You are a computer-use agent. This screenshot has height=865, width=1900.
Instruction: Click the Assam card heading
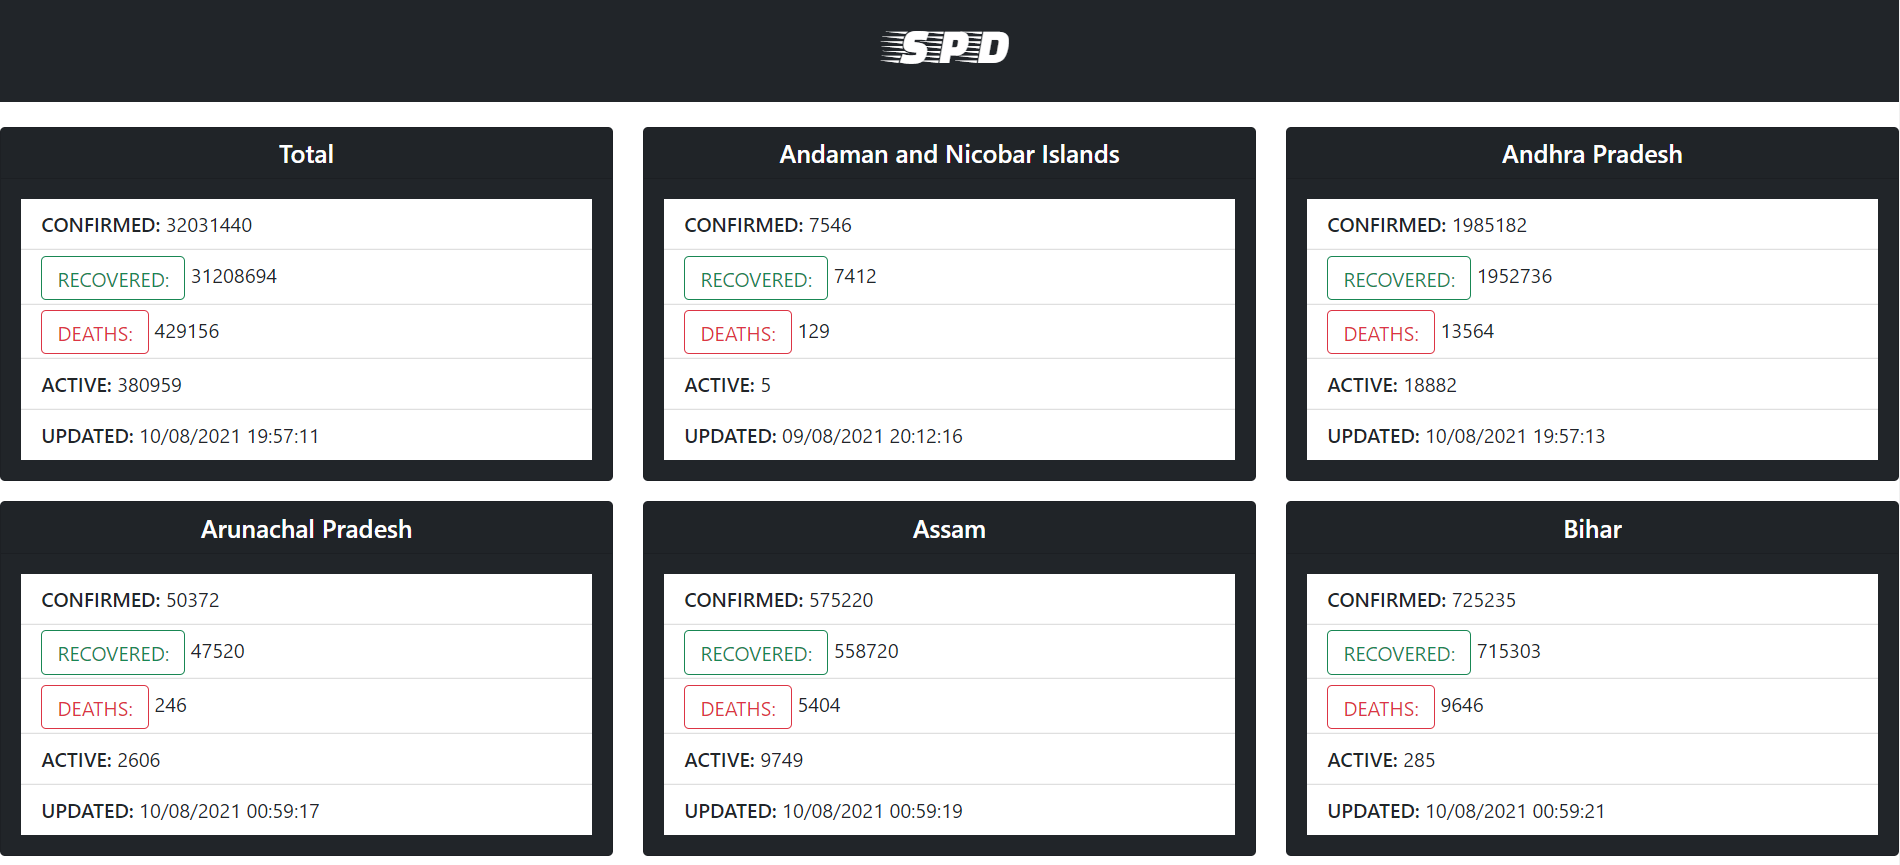coord(949,529)
